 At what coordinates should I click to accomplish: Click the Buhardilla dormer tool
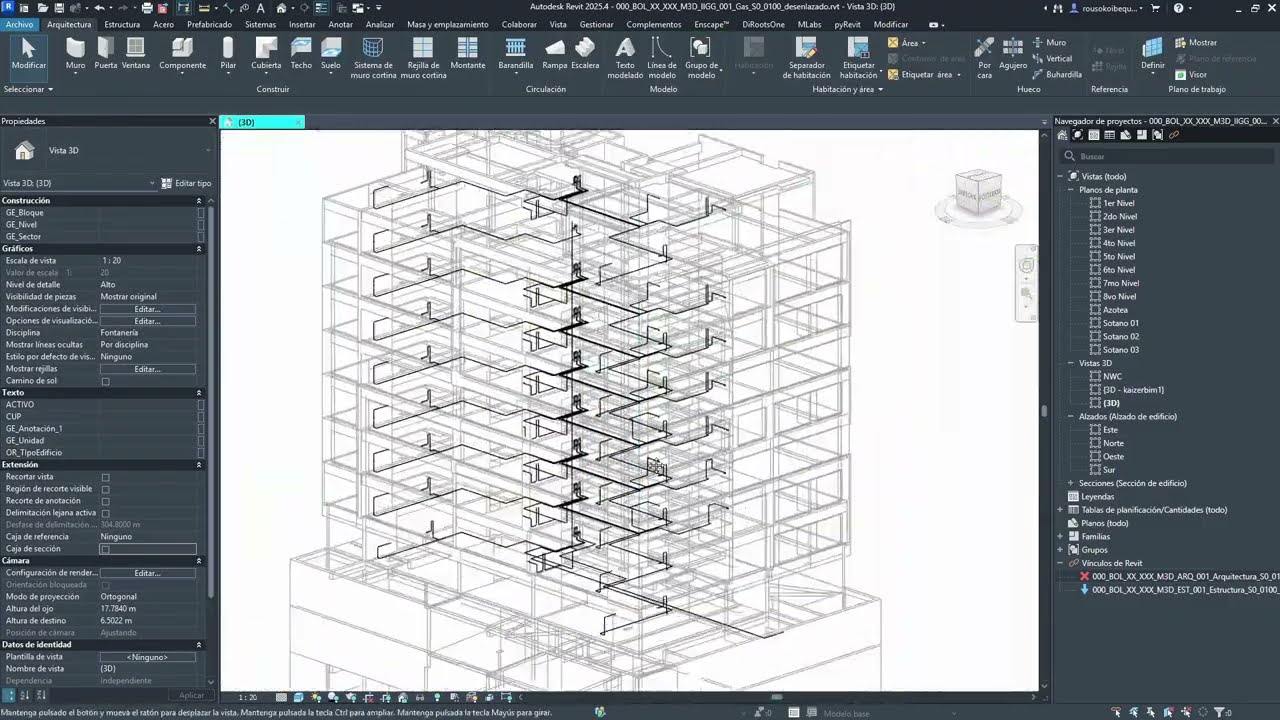(x=1057, y=74)
